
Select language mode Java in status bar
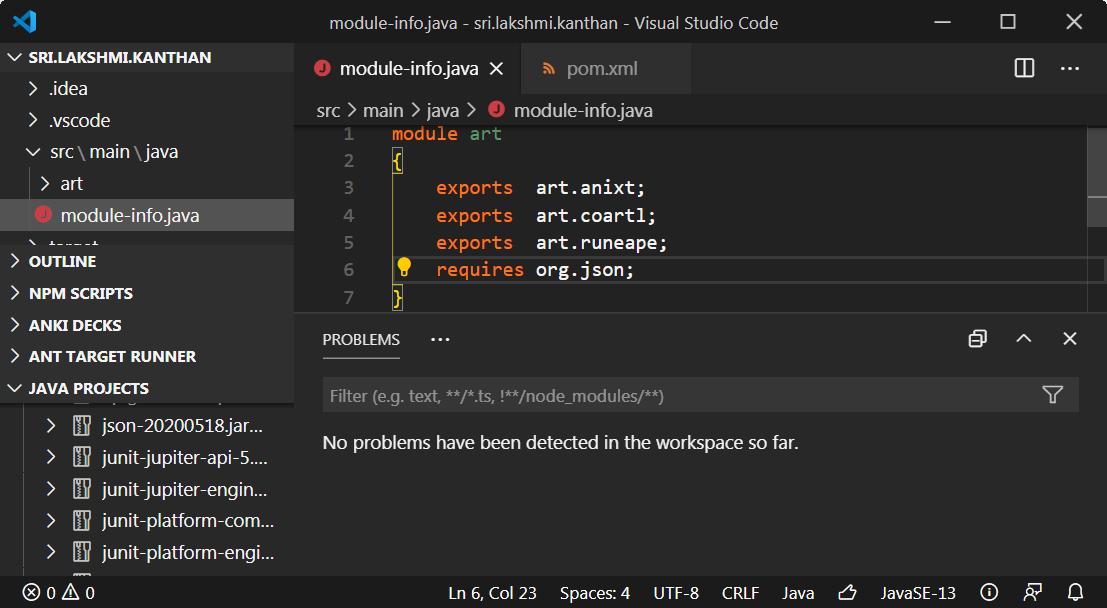click(x=798, y=593)
